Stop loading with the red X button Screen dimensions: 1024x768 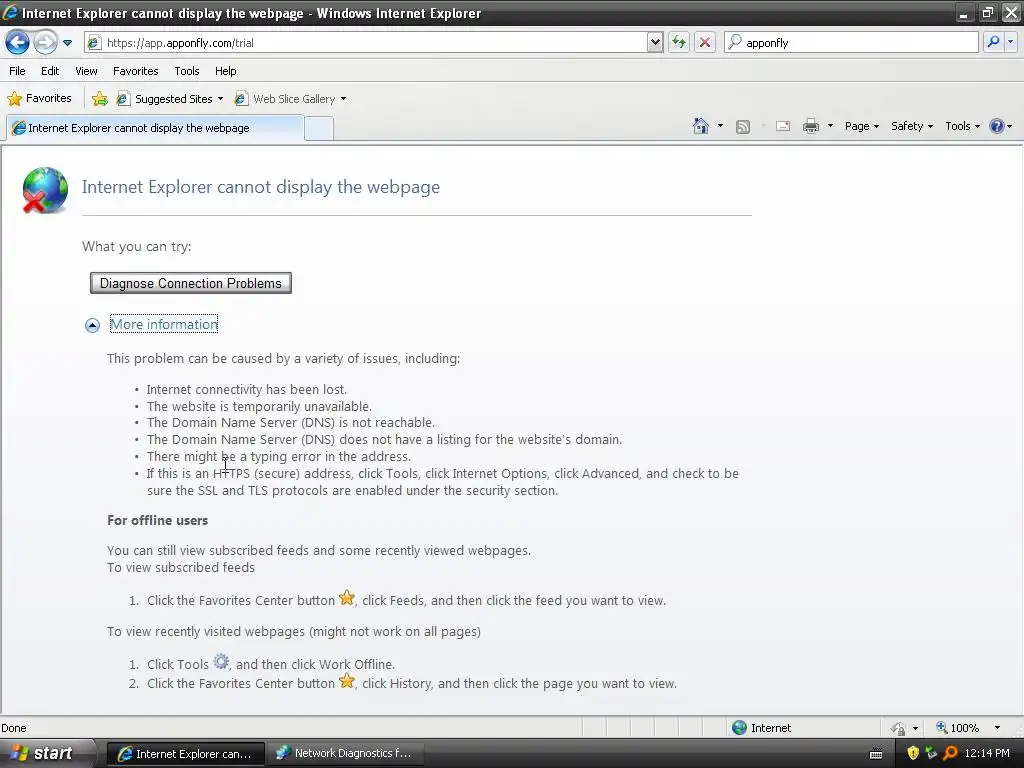[x=705, y=43]
